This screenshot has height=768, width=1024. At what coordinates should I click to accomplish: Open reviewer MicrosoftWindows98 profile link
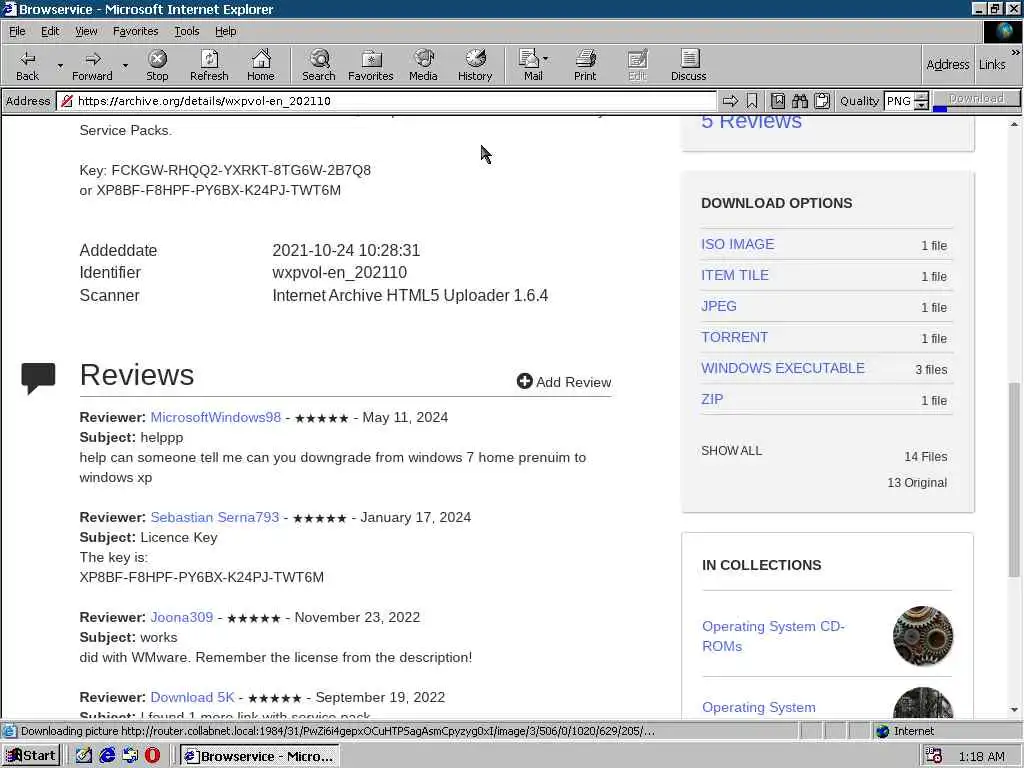(216, 417)
